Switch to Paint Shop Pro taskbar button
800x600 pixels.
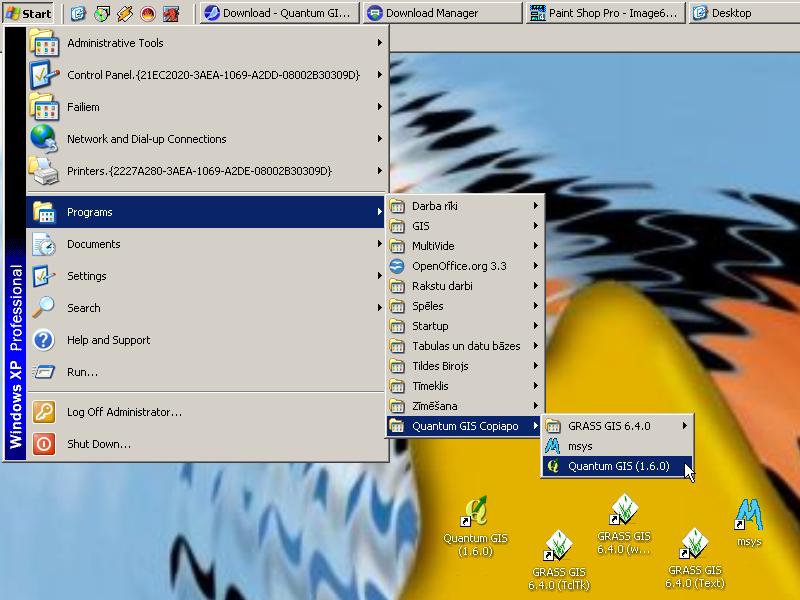[x=605, y=13]
